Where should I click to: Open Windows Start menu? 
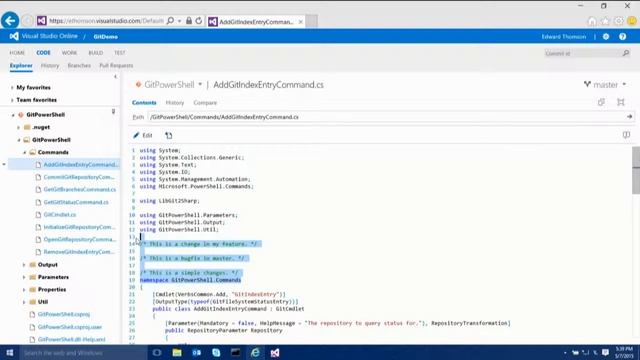(10, 353)
